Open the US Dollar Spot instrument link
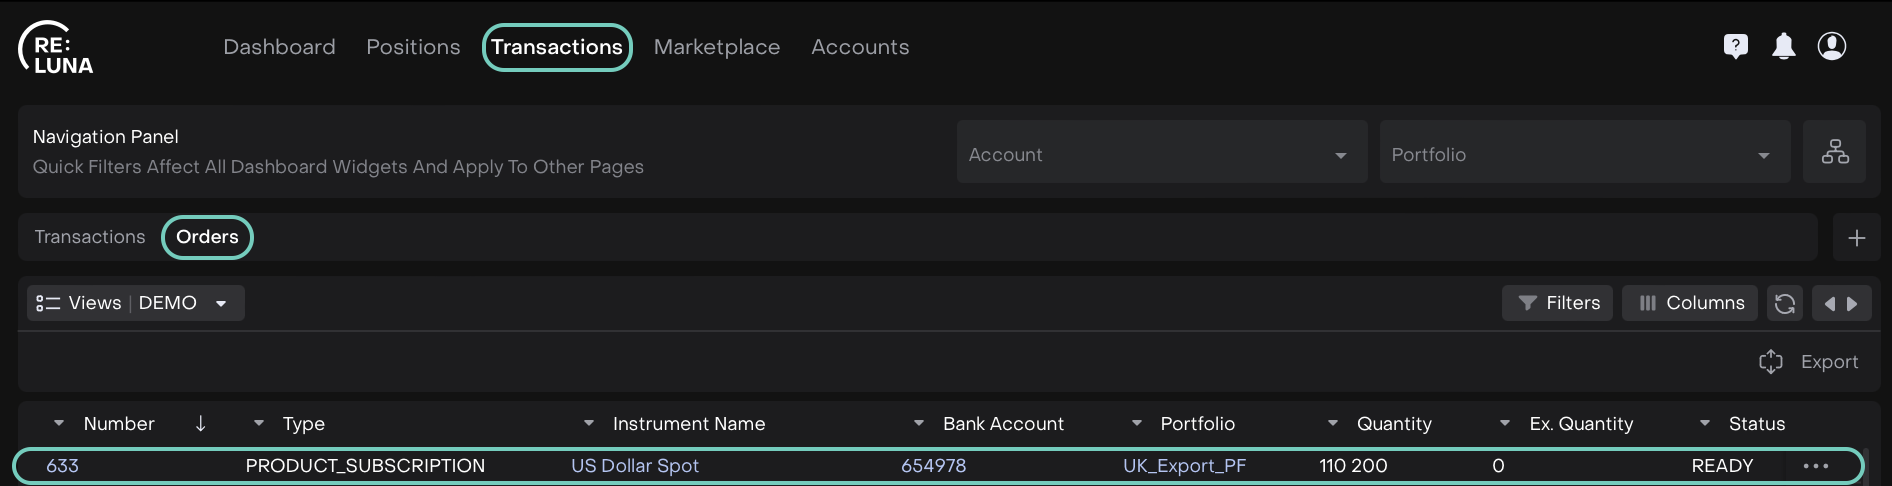The width and height of the screenshot is (1892, 486). [x=634, y=466]
